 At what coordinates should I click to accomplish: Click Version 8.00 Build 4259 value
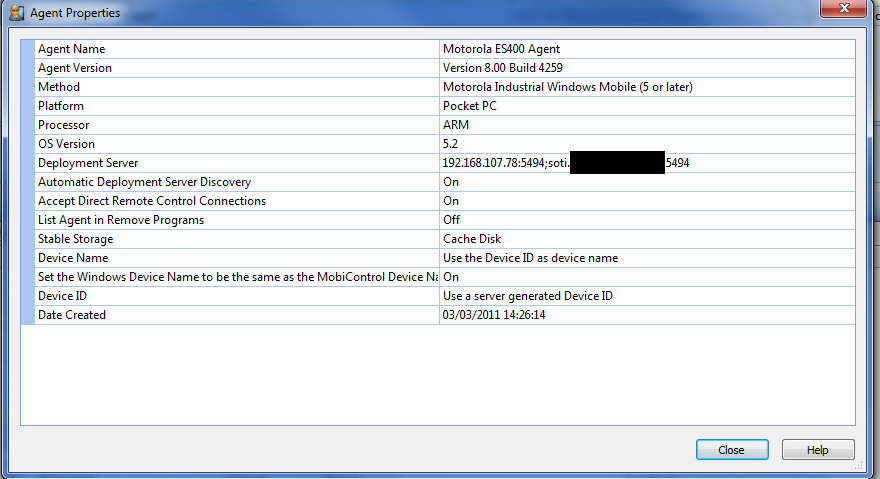tap(502, 68)
